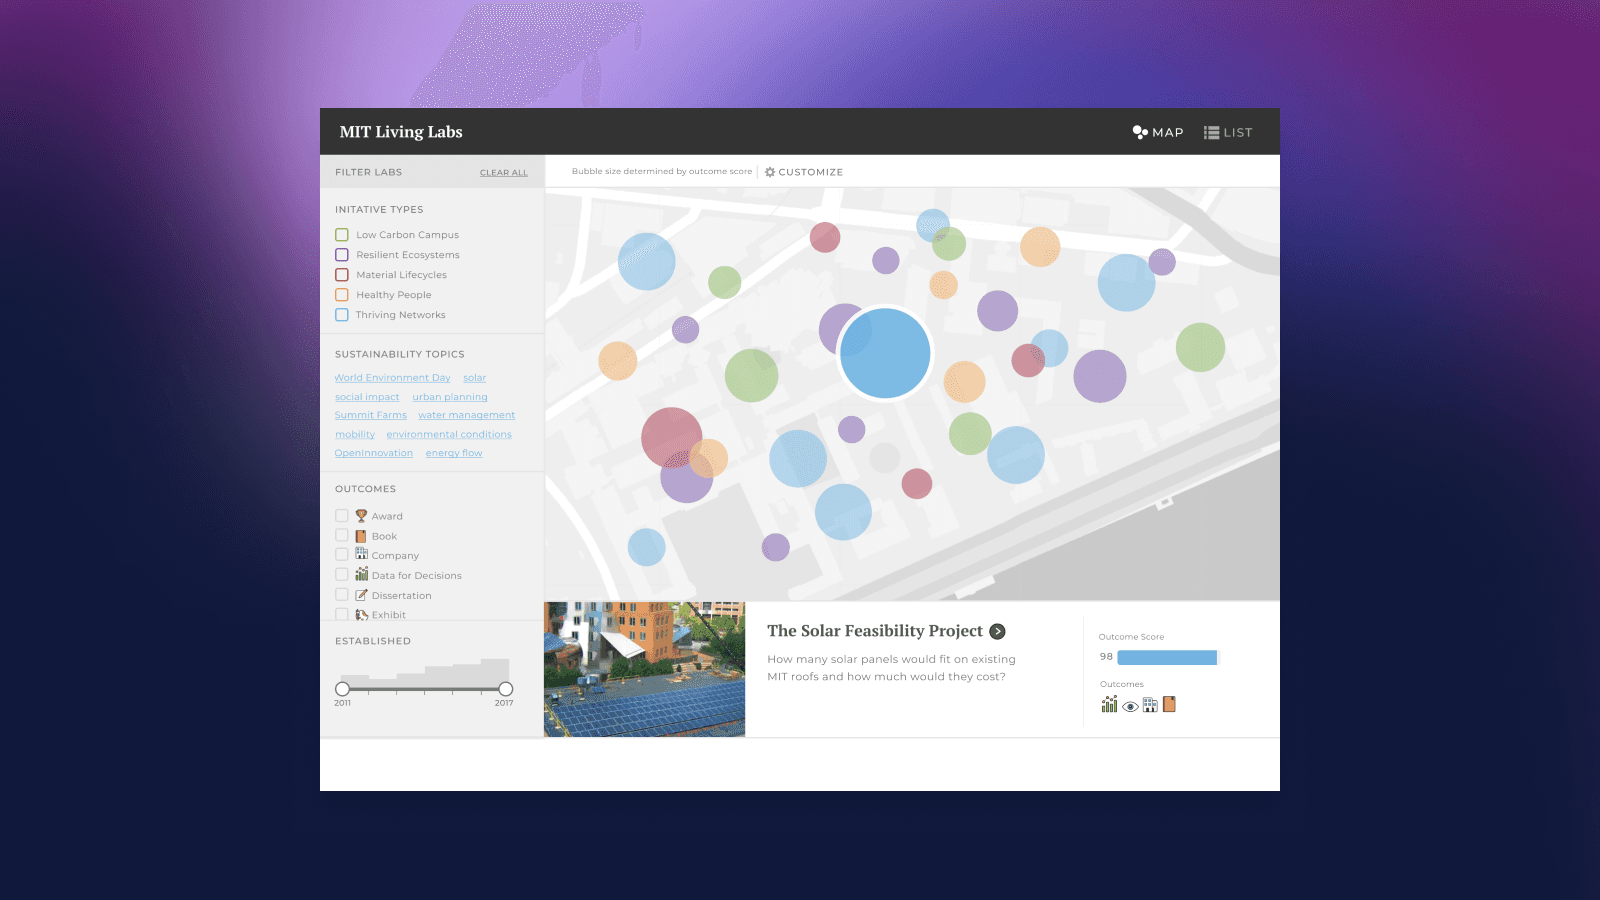Open the solar panel rooftop photo thumbnail
Screen dimensions: 1600x900
[x=645, y=669]
